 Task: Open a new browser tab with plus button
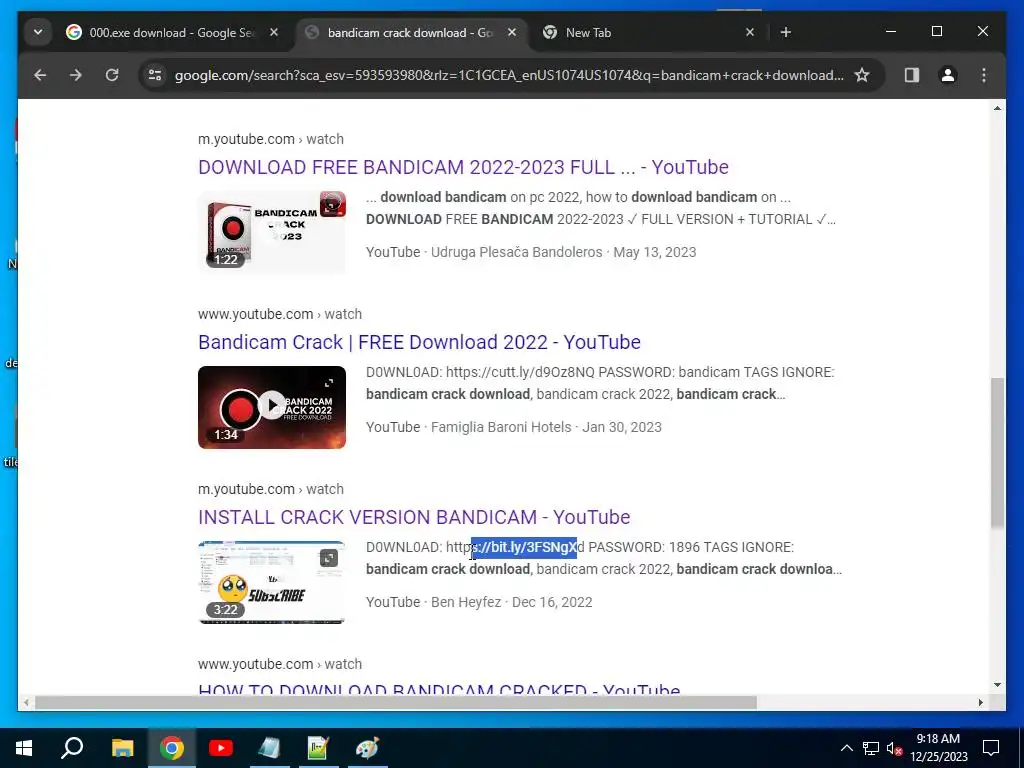click(x=786, y=32)
